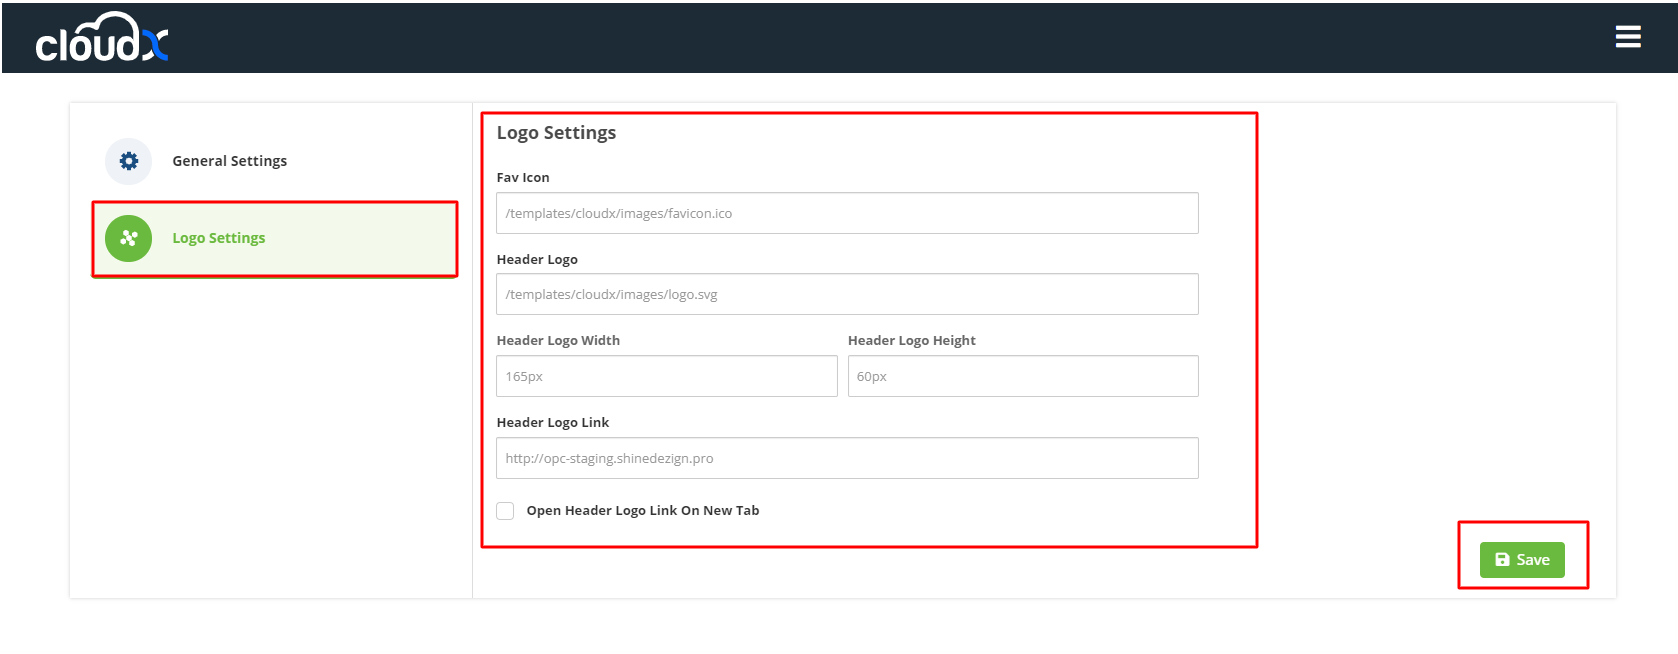Click the 'Fav Icon' field label

(523, 178)
